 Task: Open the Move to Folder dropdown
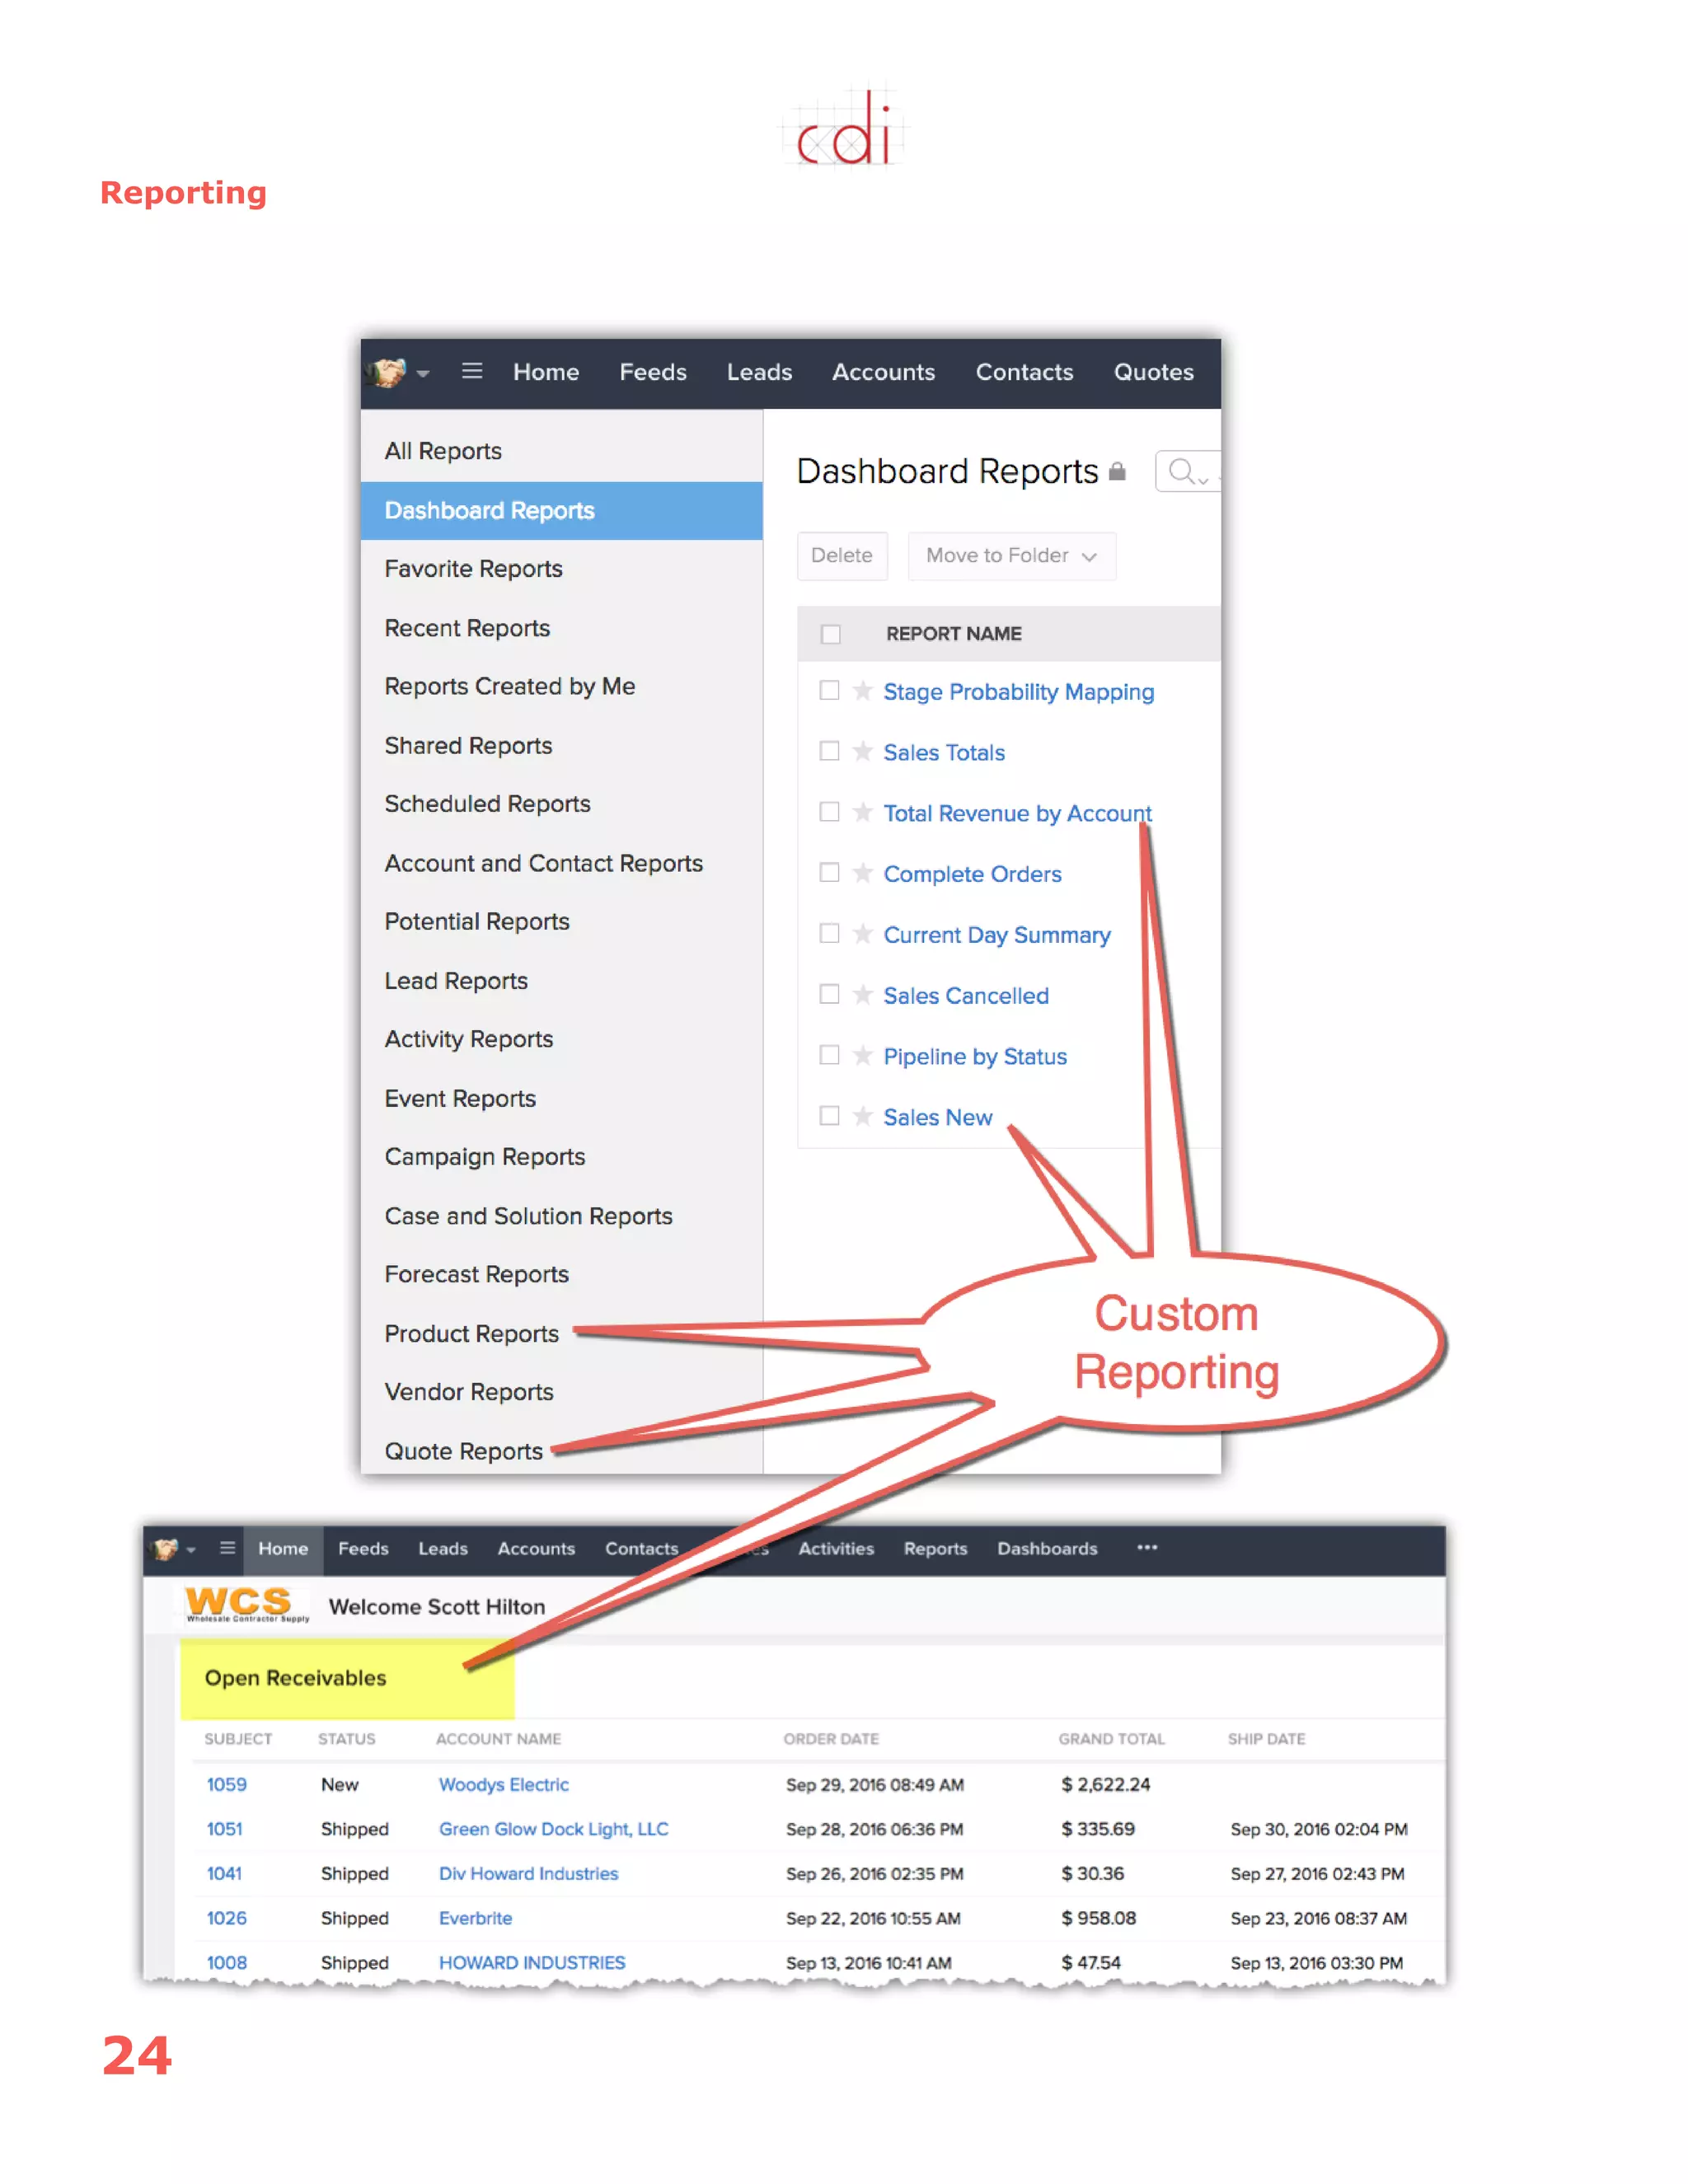(x=1011, y=556)
